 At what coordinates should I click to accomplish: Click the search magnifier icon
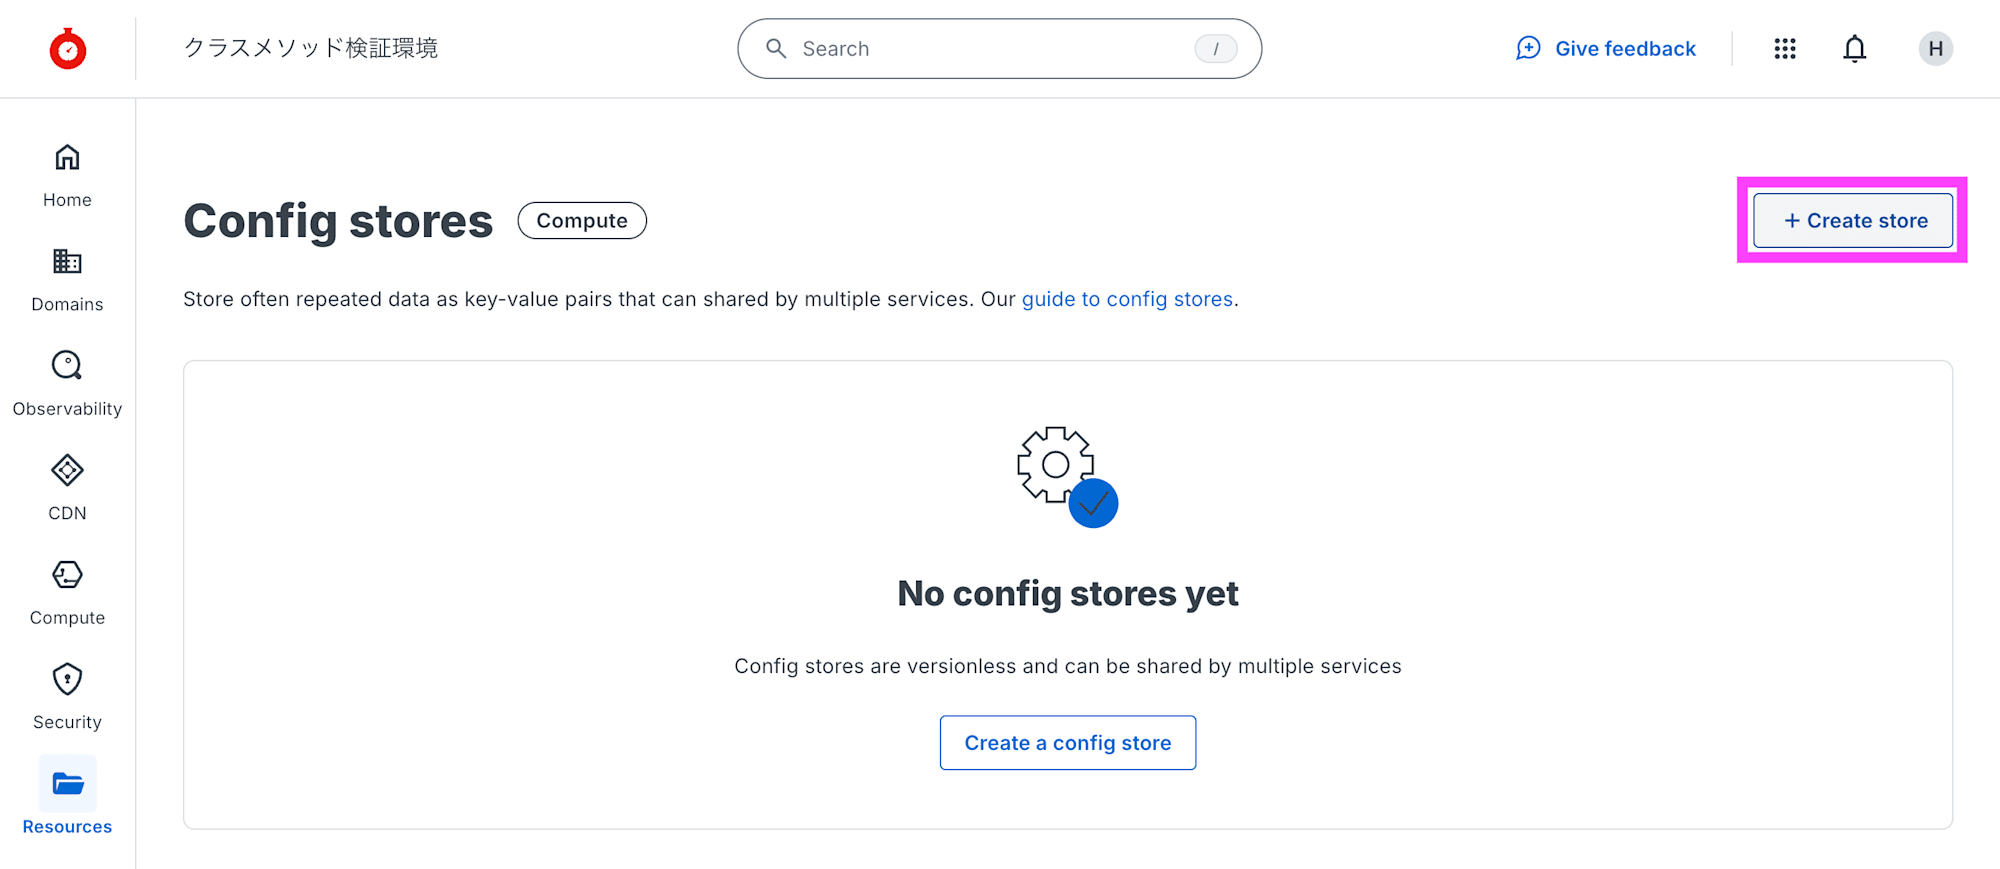tap(776, 49)
